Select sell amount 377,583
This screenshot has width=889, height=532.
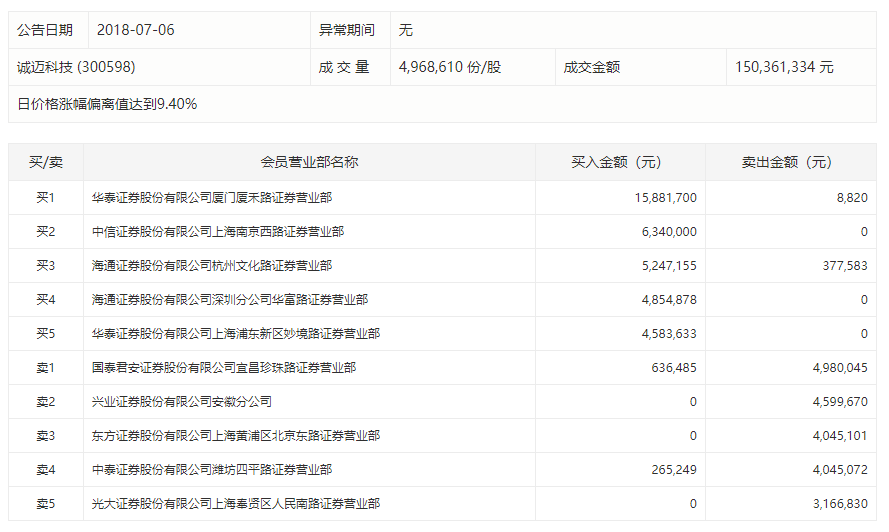tap(845, 265)
